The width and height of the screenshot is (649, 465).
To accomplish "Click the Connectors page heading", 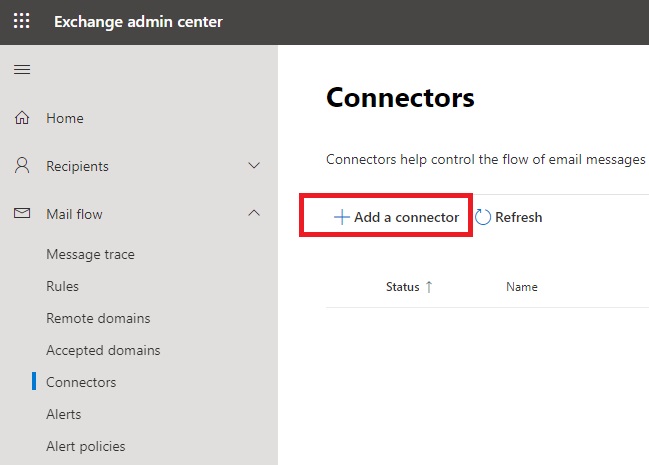I will (x=400, y=98).
